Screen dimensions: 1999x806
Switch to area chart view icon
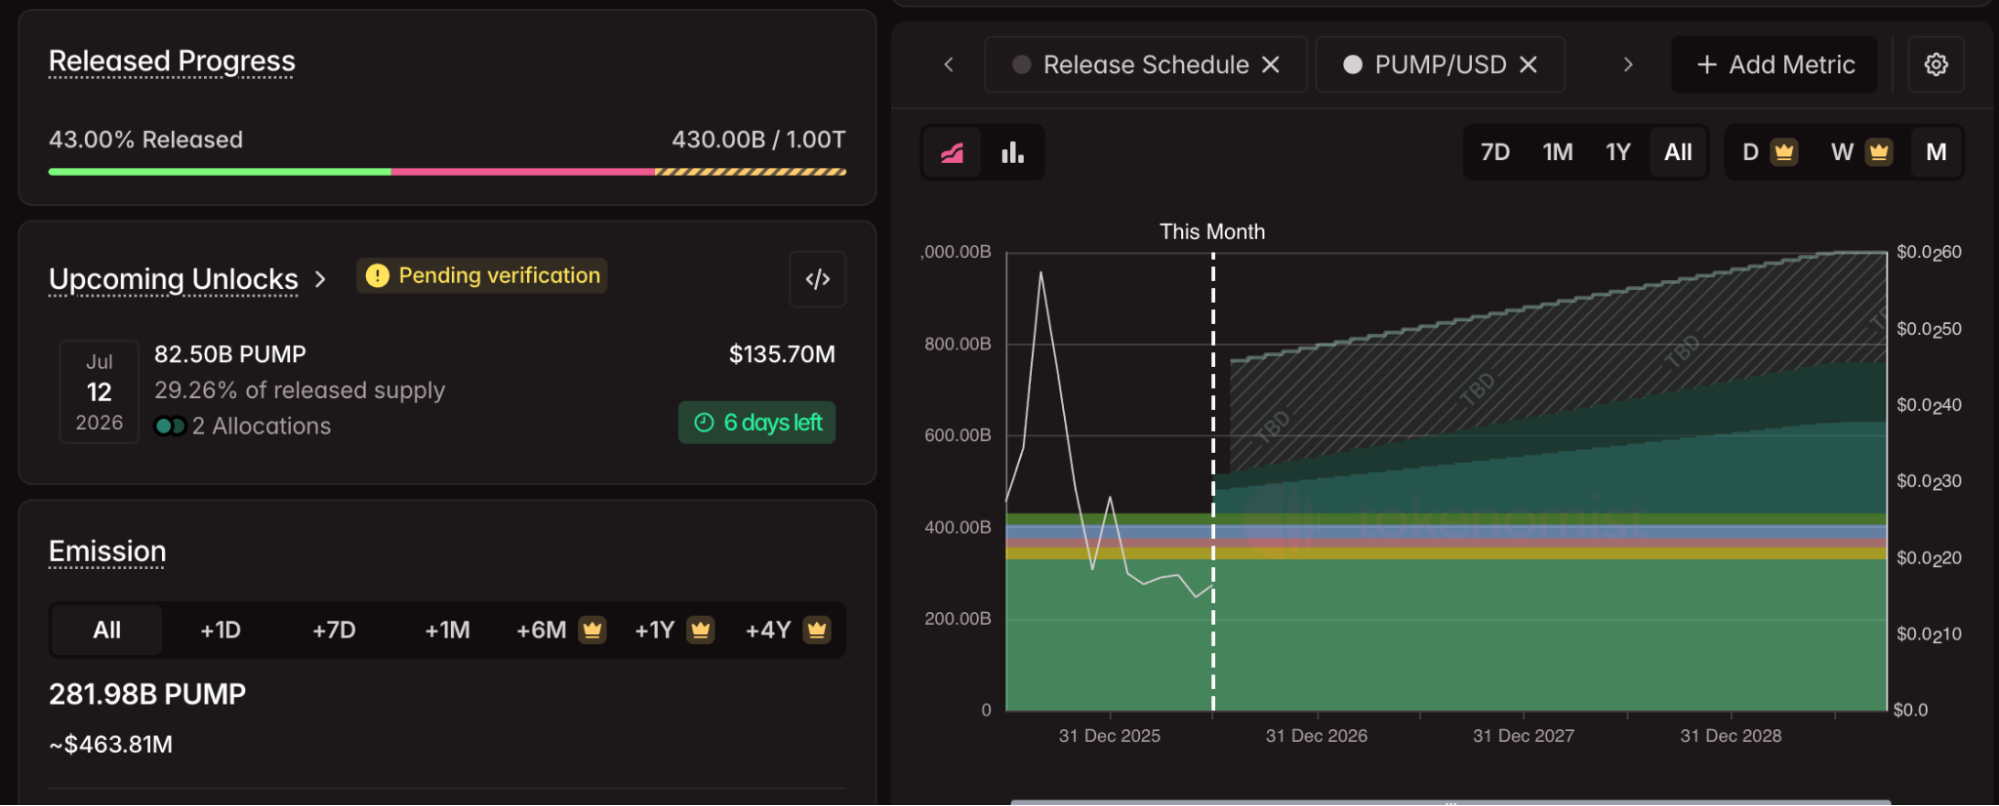tap(952, 153)
